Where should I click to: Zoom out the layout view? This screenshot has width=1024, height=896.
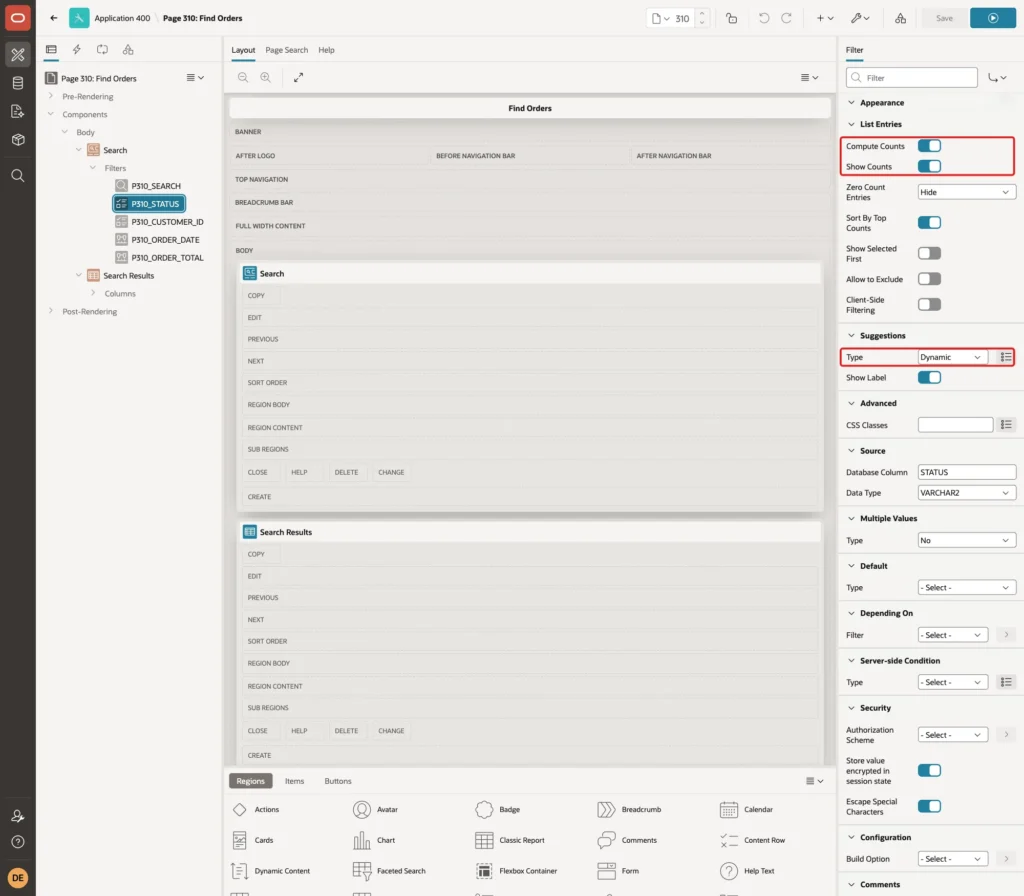(242, 77)
